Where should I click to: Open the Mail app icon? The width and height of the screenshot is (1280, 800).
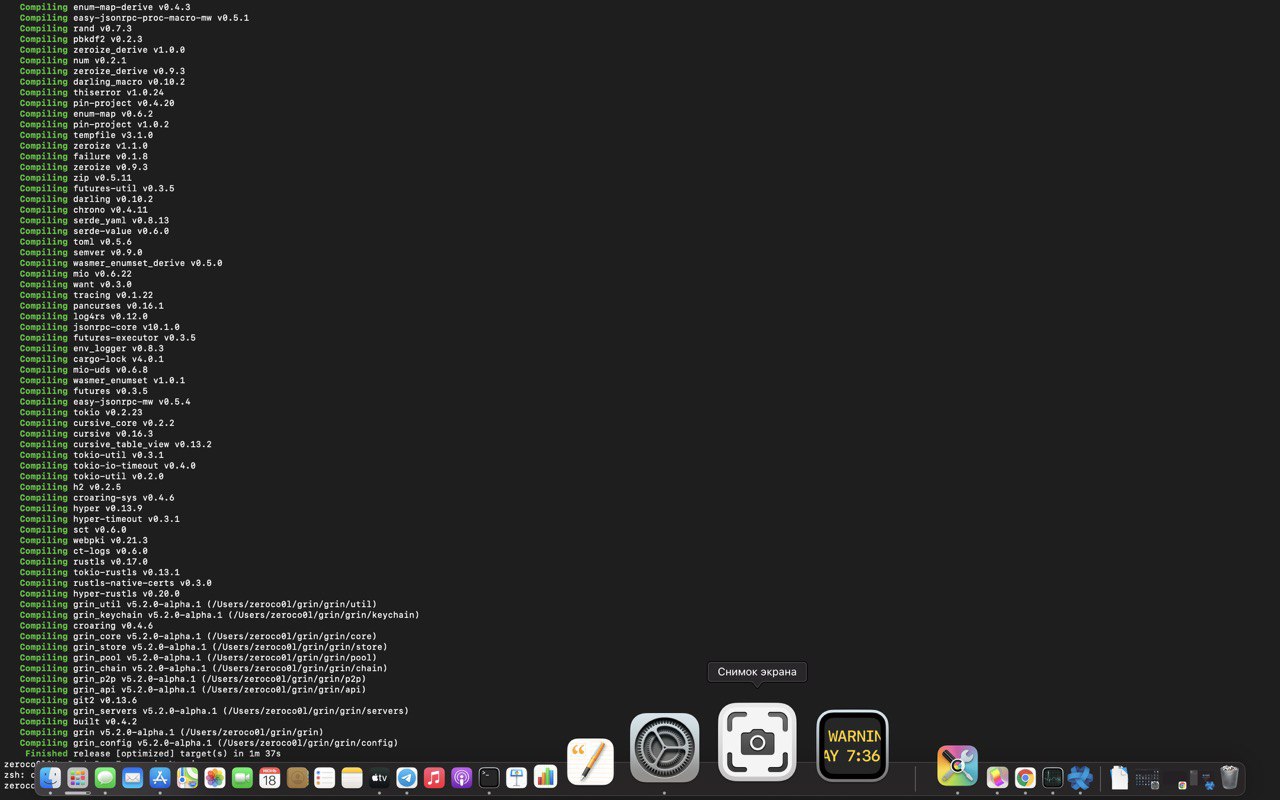pos(132,777)
